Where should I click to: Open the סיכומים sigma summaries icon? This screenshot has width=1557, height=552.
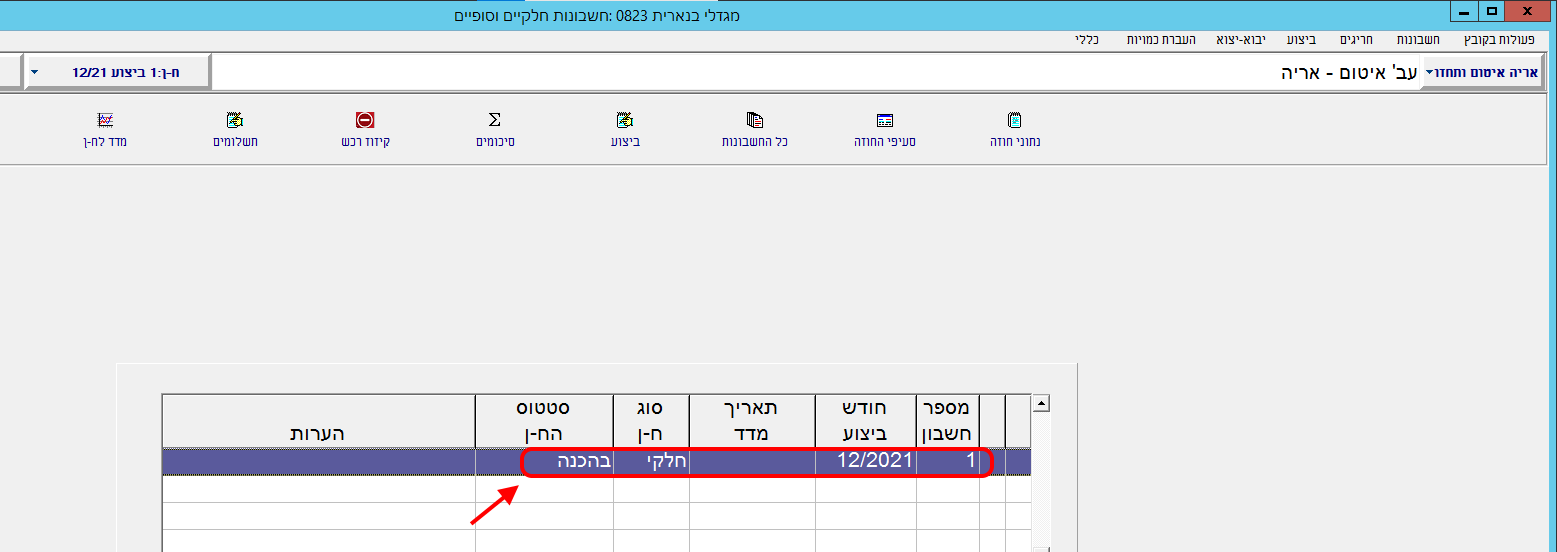[x=495, y=121]
